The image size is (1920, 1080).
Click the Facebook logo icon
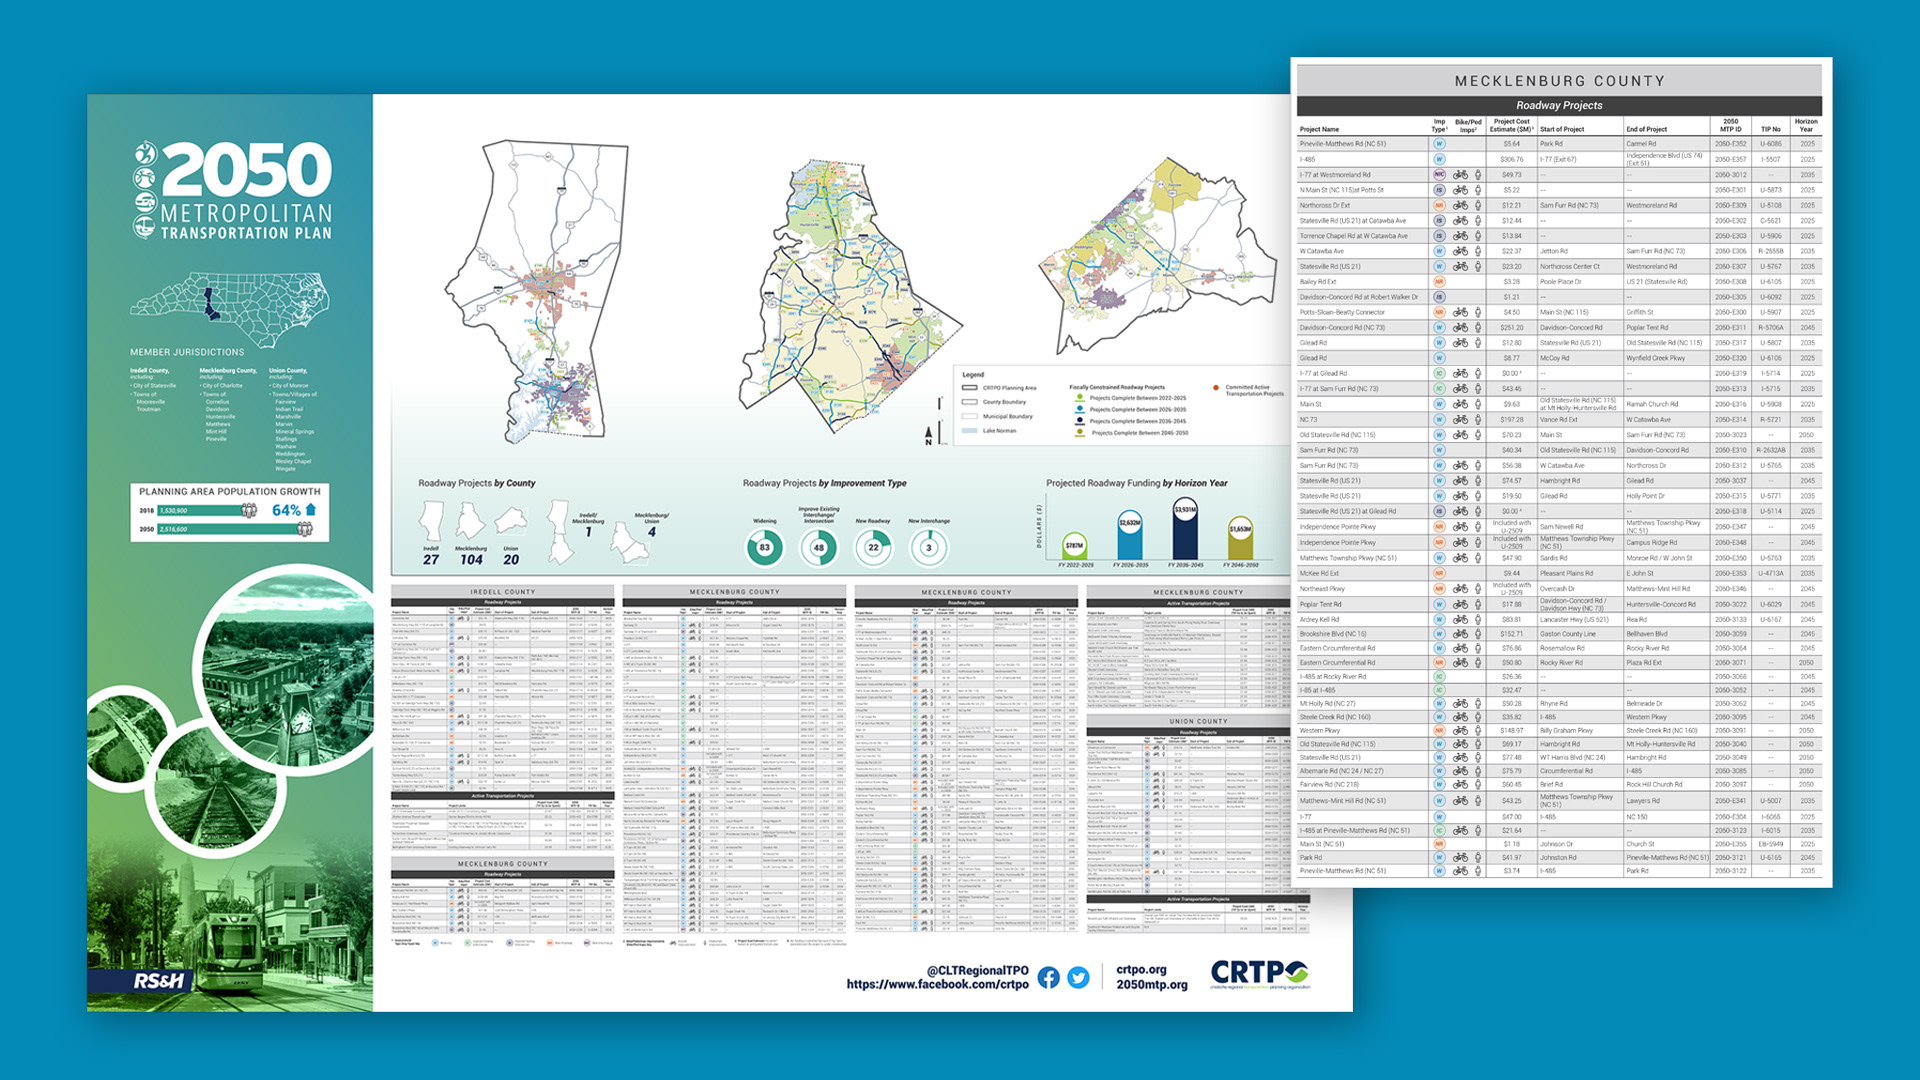1048,977
